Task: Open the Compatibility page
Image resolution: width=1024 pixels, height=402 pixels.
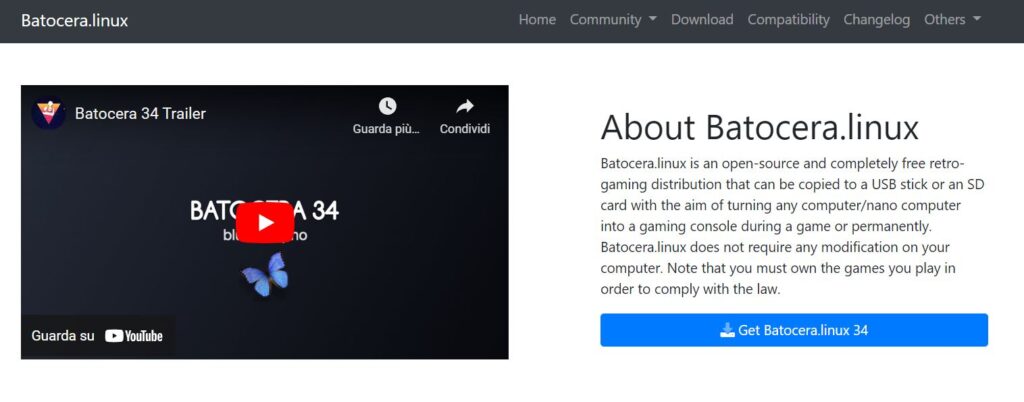Action: pos(788,20)
